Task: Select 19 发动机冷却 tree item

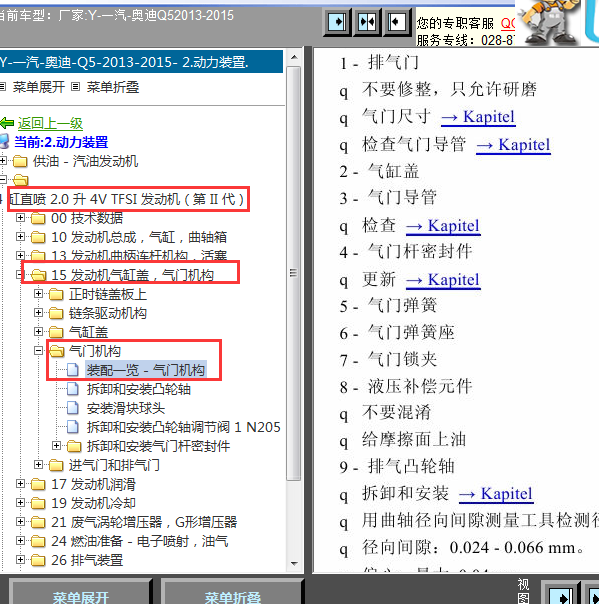Action: tap(93, 503)
